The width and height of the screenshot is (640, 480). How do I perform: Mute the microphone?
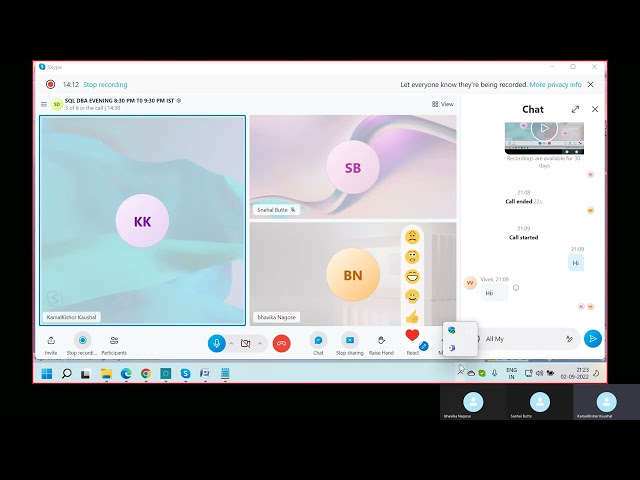pos(217,343)
